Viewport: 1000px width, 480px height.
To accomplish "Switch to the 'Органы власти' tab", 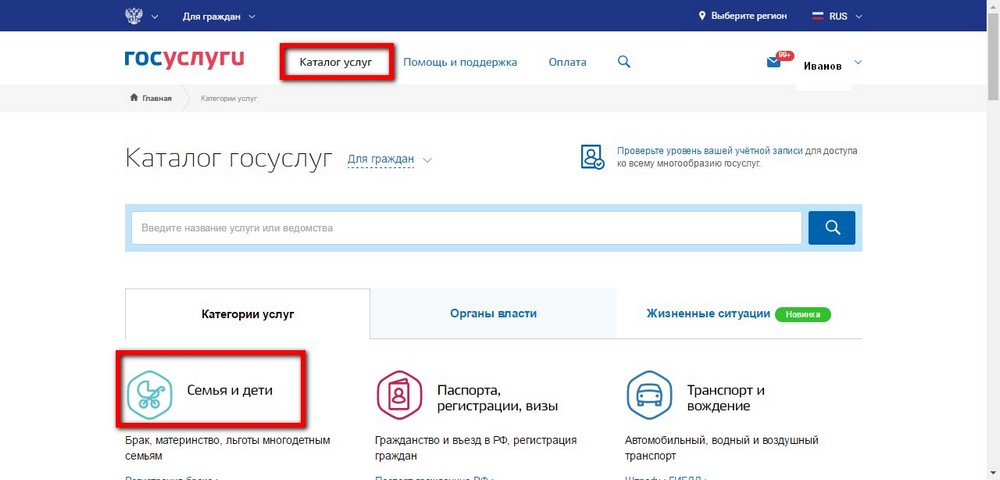I will pos(493,313).
